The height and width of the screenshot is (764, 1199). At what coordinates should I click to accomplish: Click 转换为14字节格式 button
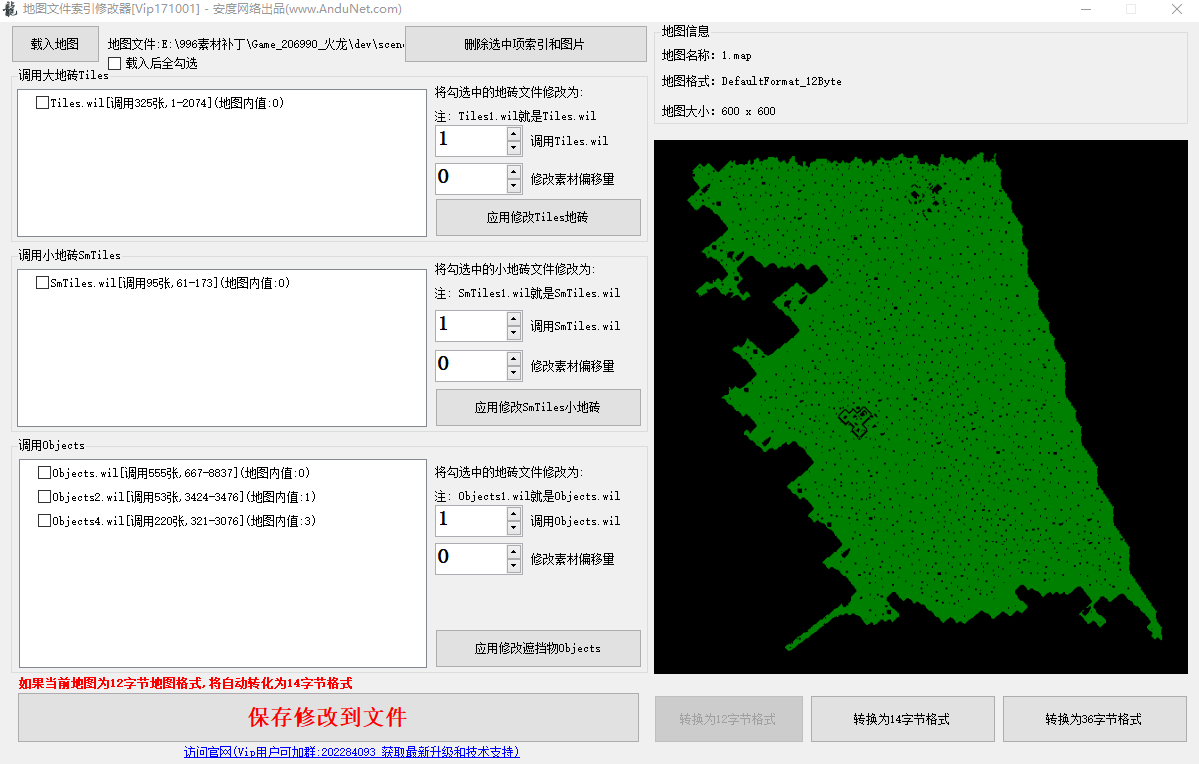[x=902, y=719]
